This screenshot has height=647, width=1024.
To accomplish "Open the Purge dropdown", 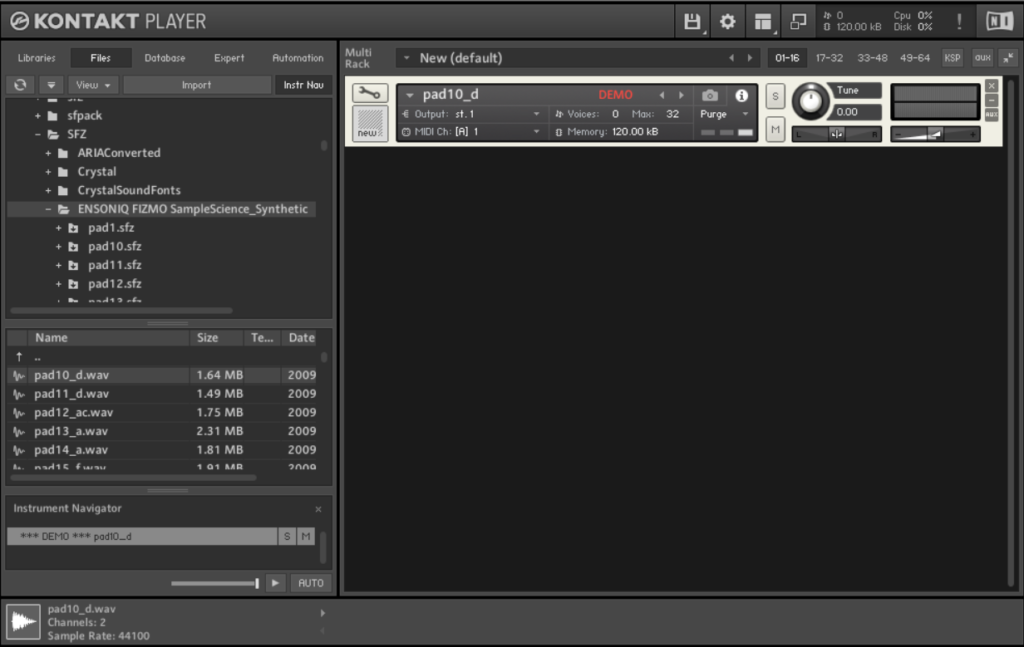I will pos(724,114).
